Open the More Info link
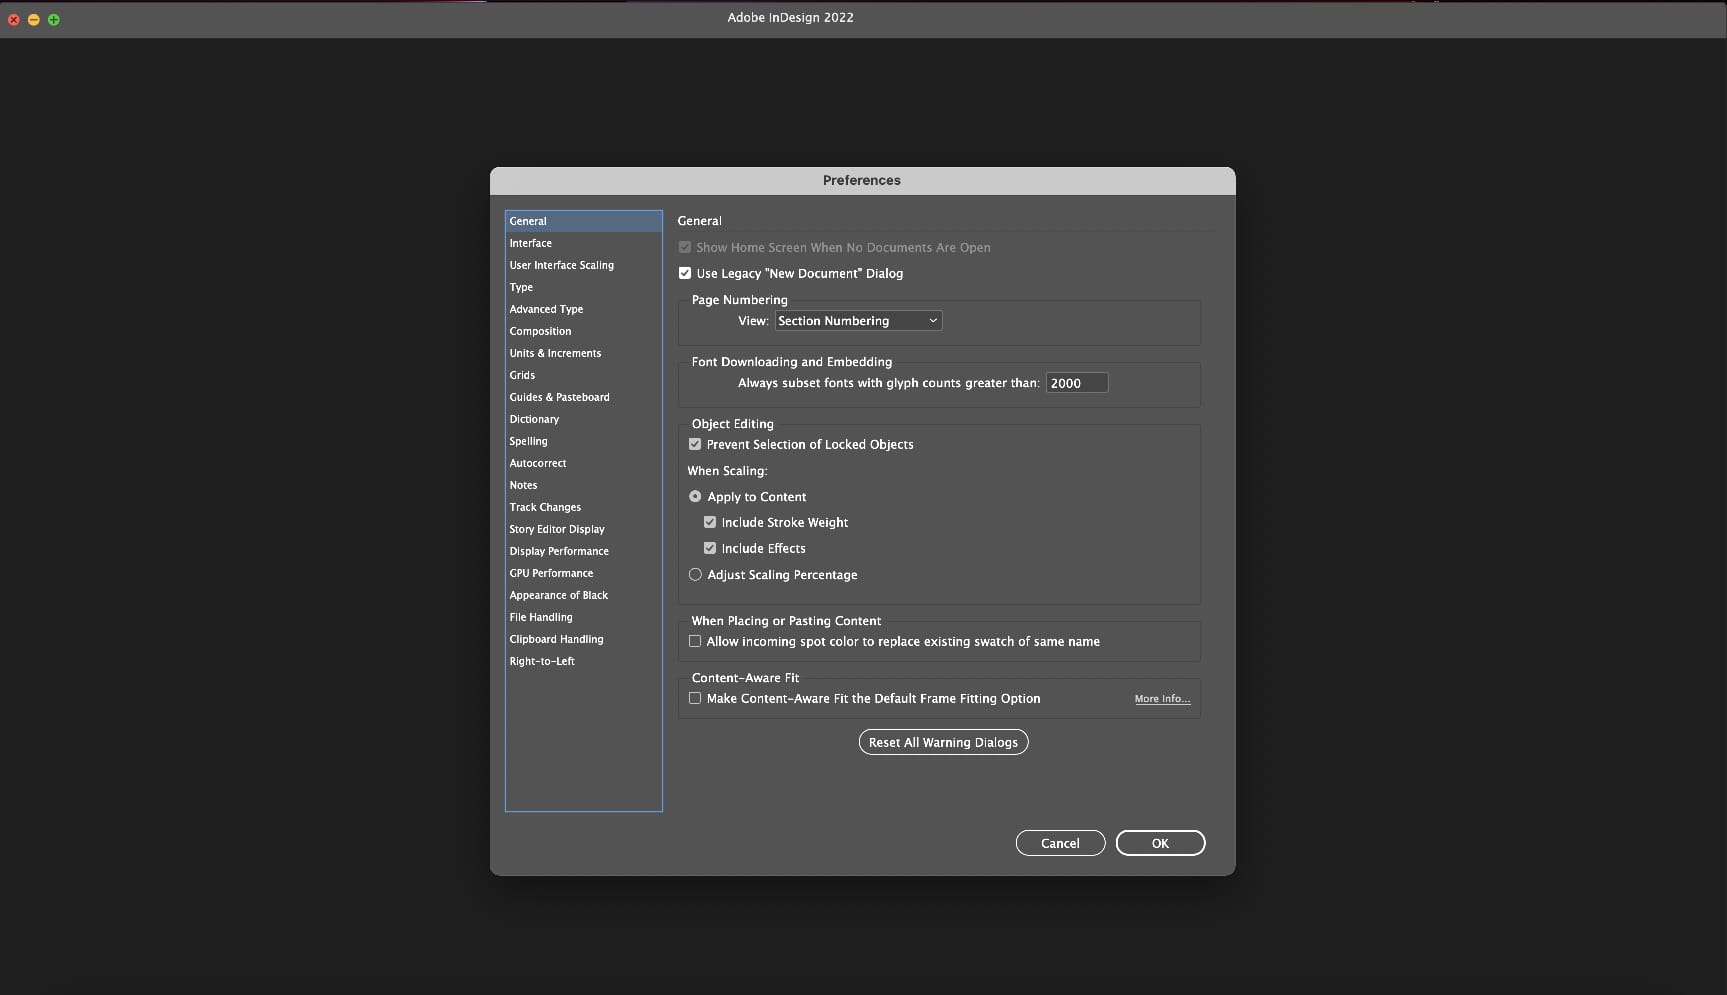The image size is (1727, 995). click(x=1162, y=699)
